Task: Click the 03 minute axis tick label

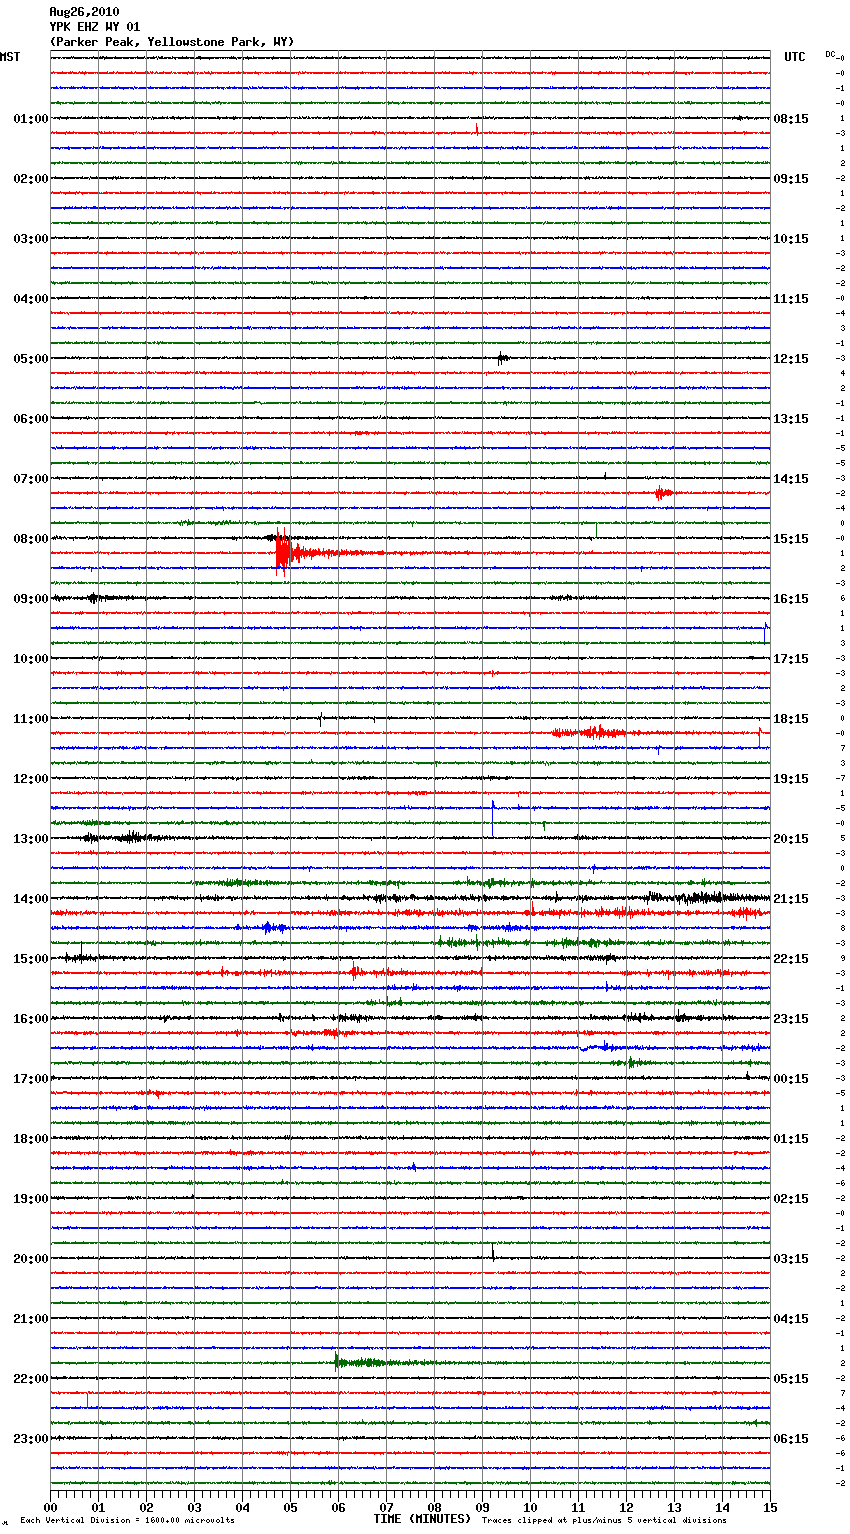Action: coord(194,1507)
